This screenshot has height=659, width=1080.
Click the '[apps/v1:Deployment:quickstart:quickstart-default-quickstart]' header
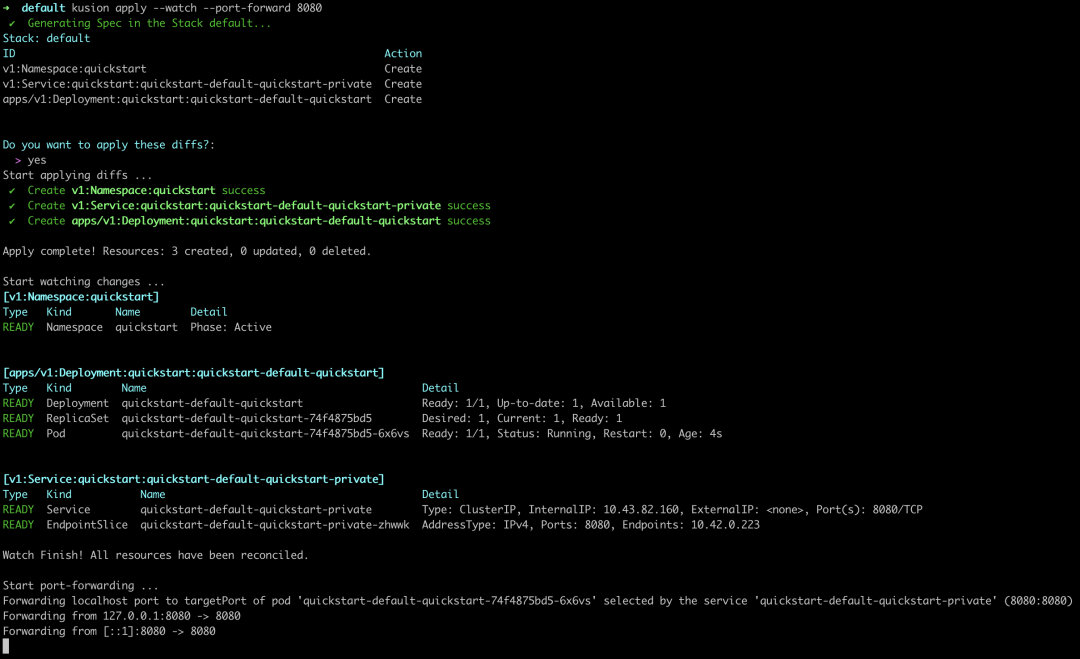(194, 373)
